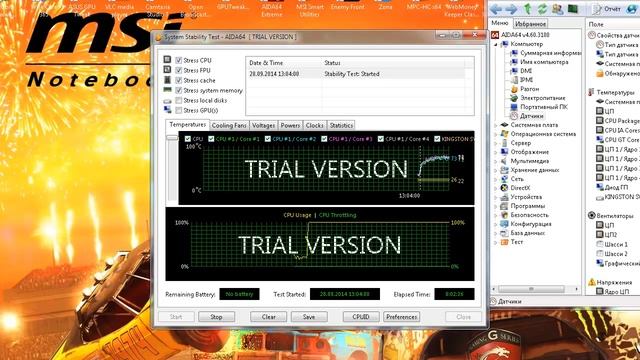The height and width of the screenshot is (360, 640).
Task: Select MSI Smart Utilities desktop shortcut
Action: (309, 9)
